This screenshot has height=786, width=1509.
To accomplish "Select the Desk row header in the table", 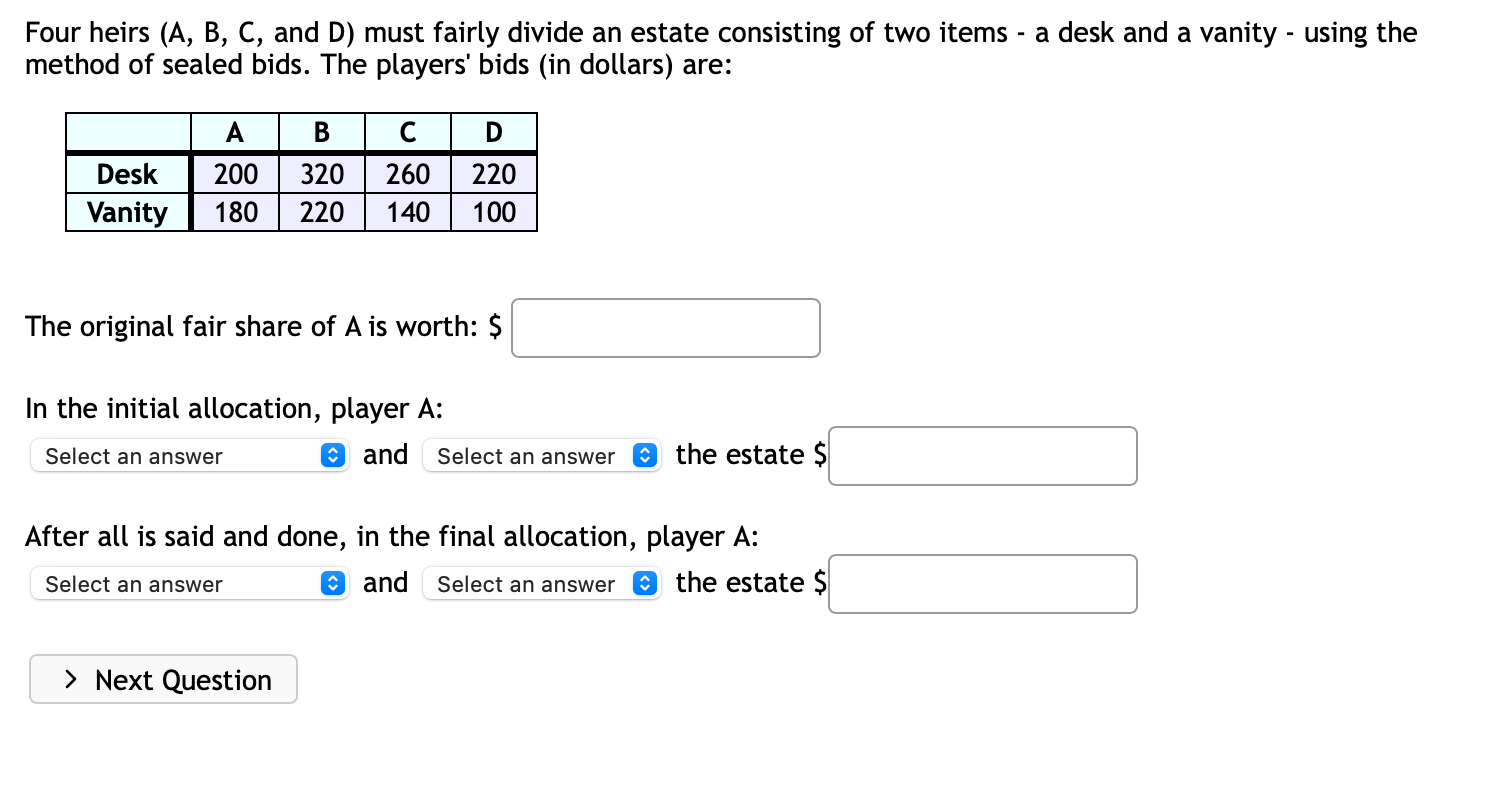I will (127, 173).
